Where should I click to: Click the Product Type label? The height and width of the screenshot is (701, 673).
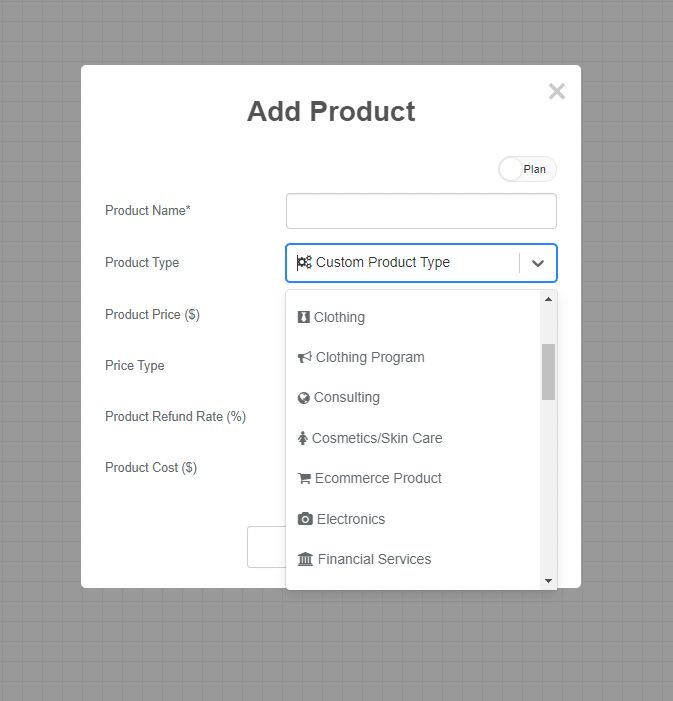tap(142, 263)
